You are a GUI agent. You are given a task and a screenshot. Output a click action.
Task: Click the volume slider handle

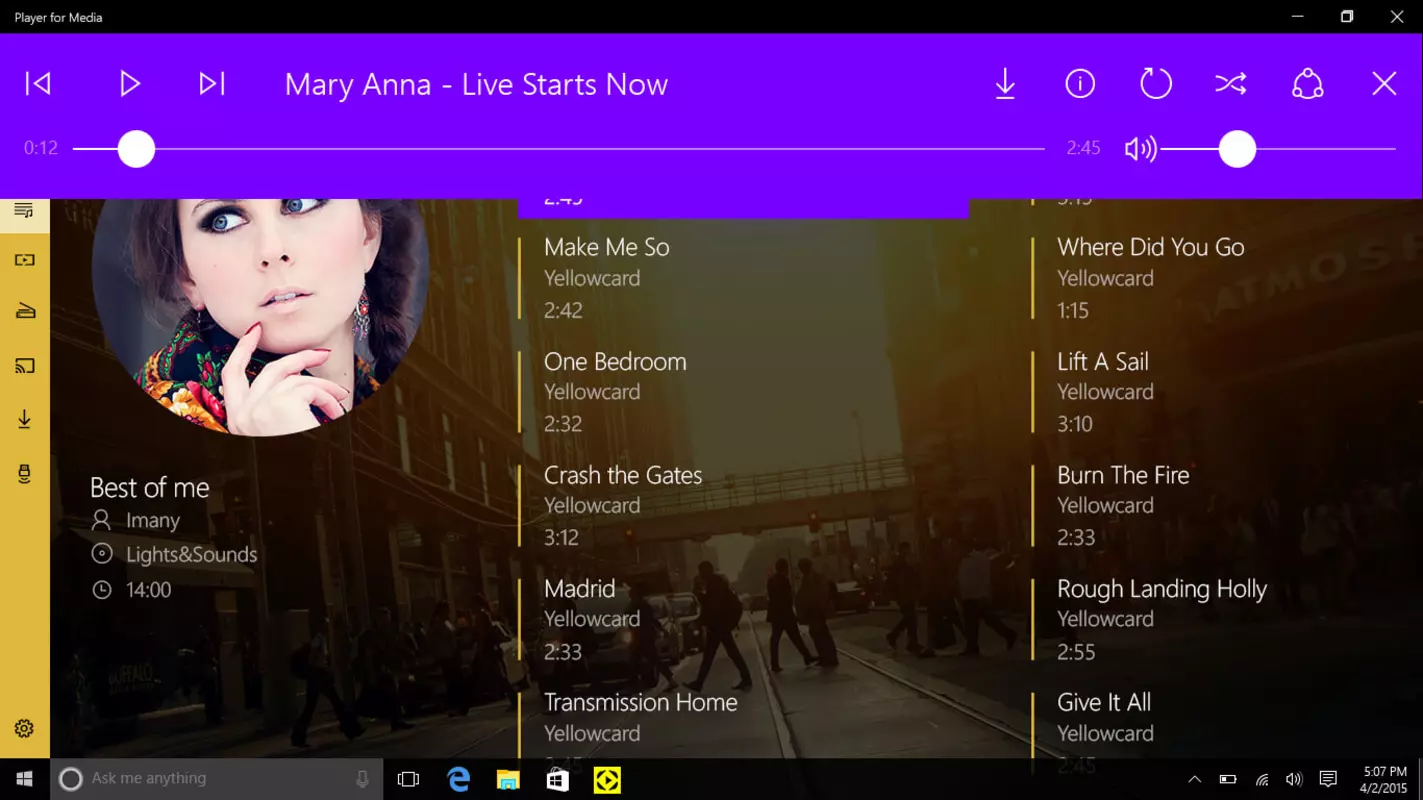pyautogui.click(x=1237, y=149)
